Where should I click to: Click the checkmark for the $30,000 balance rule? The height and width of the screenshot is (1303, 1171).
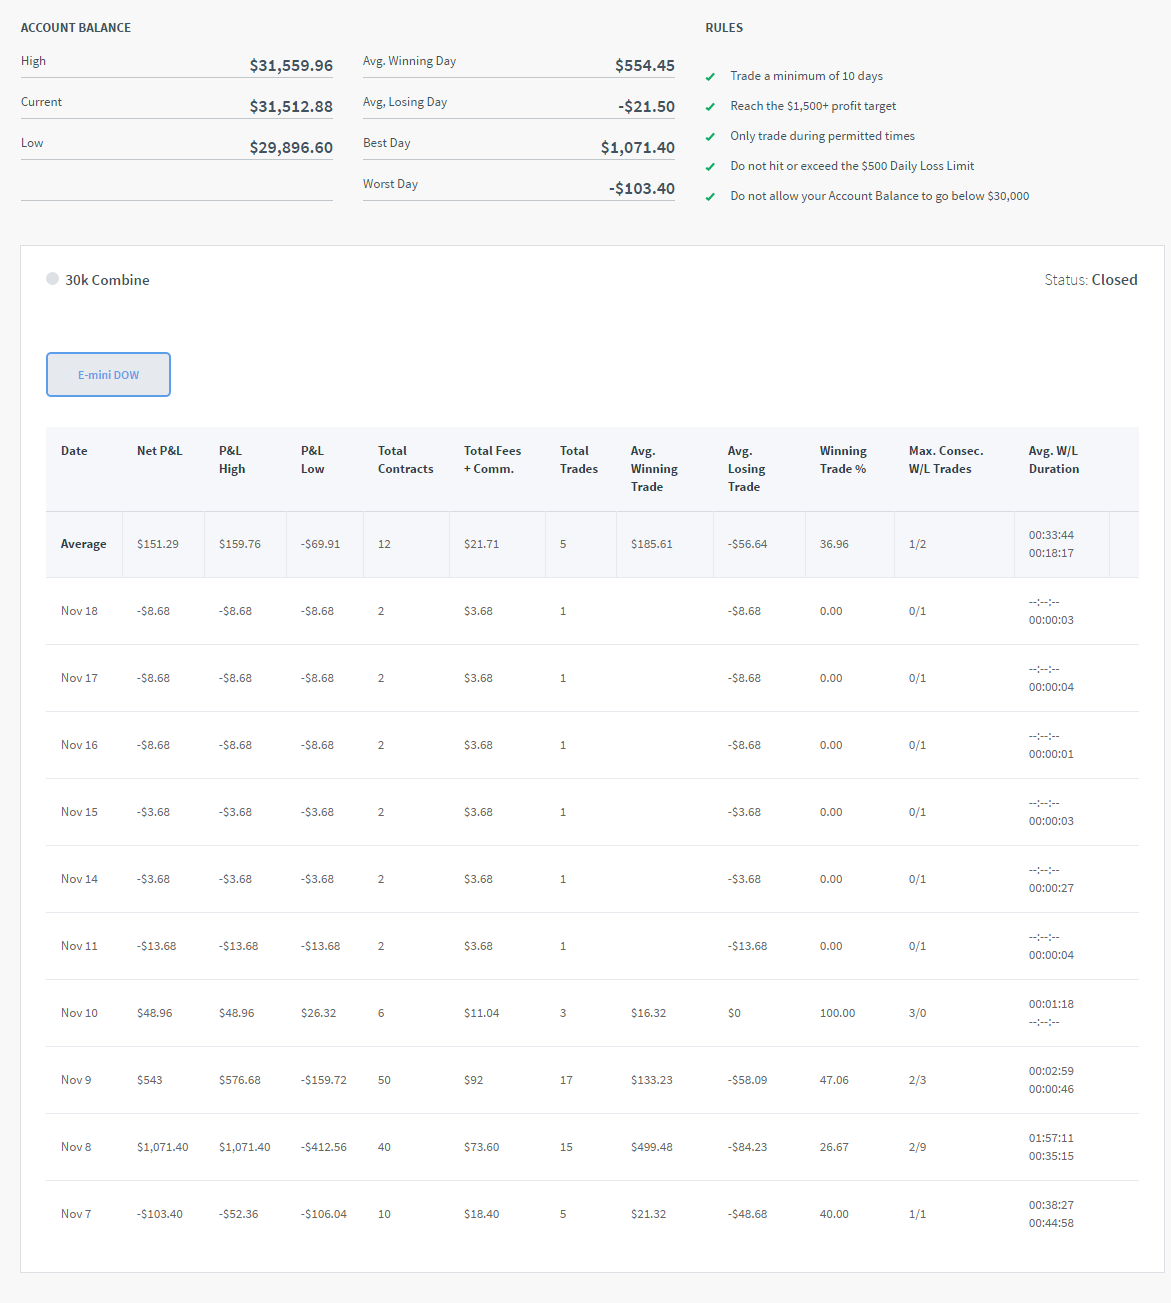click(x=710, y=196)
